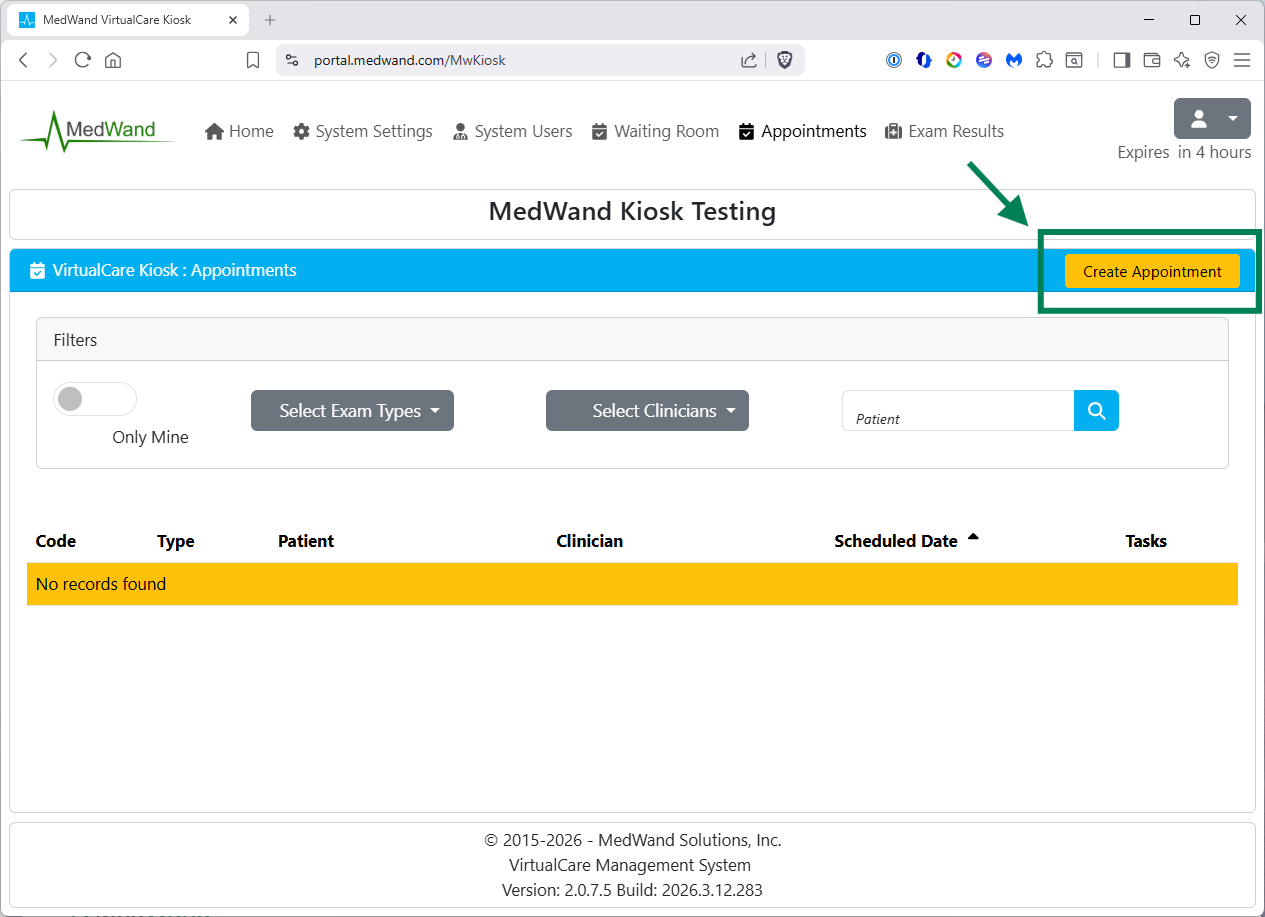Enable the Only Mine toggle switch
The width and height of the screenshot is (1265, 917).
click(x=95, y=400)
